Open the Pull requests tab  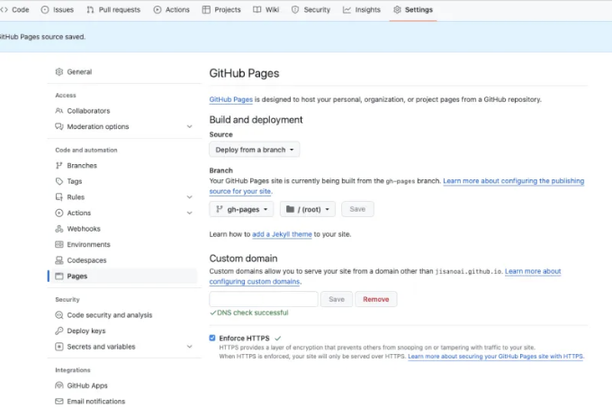114,10
